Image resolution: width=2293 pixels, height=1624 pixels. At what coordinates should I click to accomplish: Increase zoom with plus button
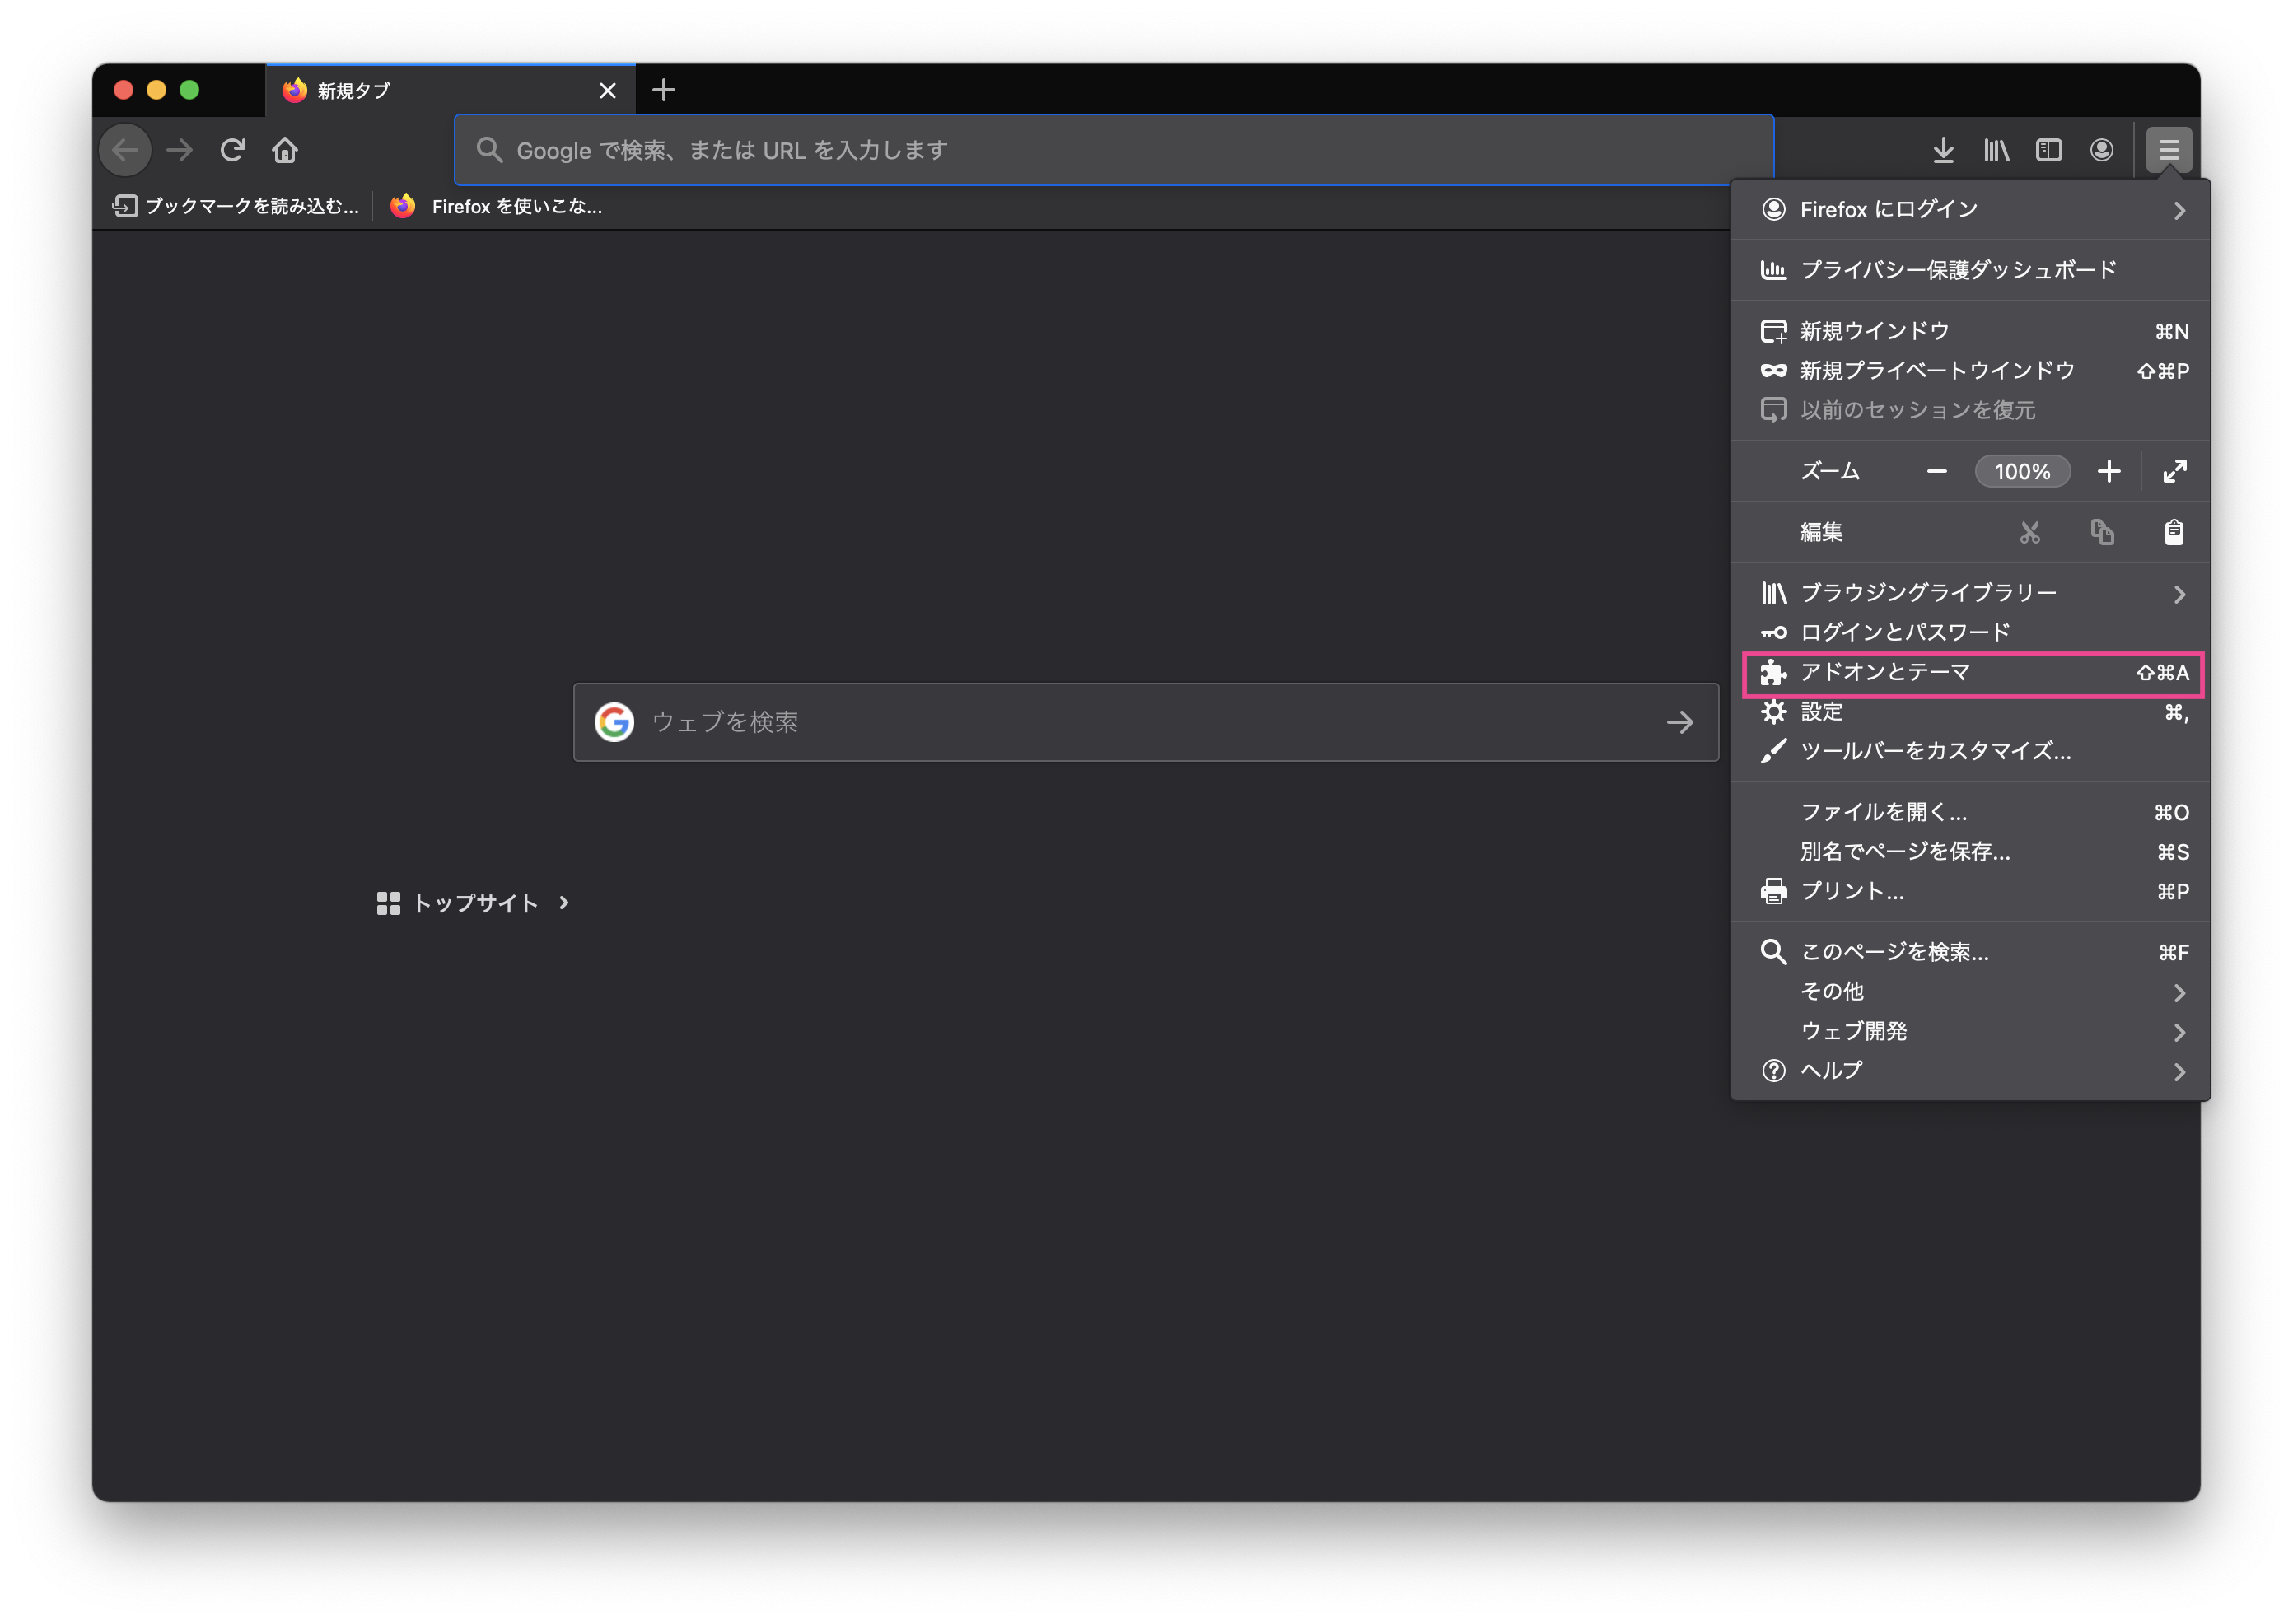2109,471
